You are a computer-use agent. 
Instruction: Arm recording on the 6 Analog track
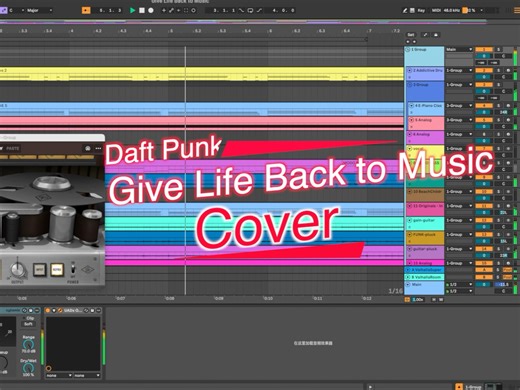(x=508, y=134)
